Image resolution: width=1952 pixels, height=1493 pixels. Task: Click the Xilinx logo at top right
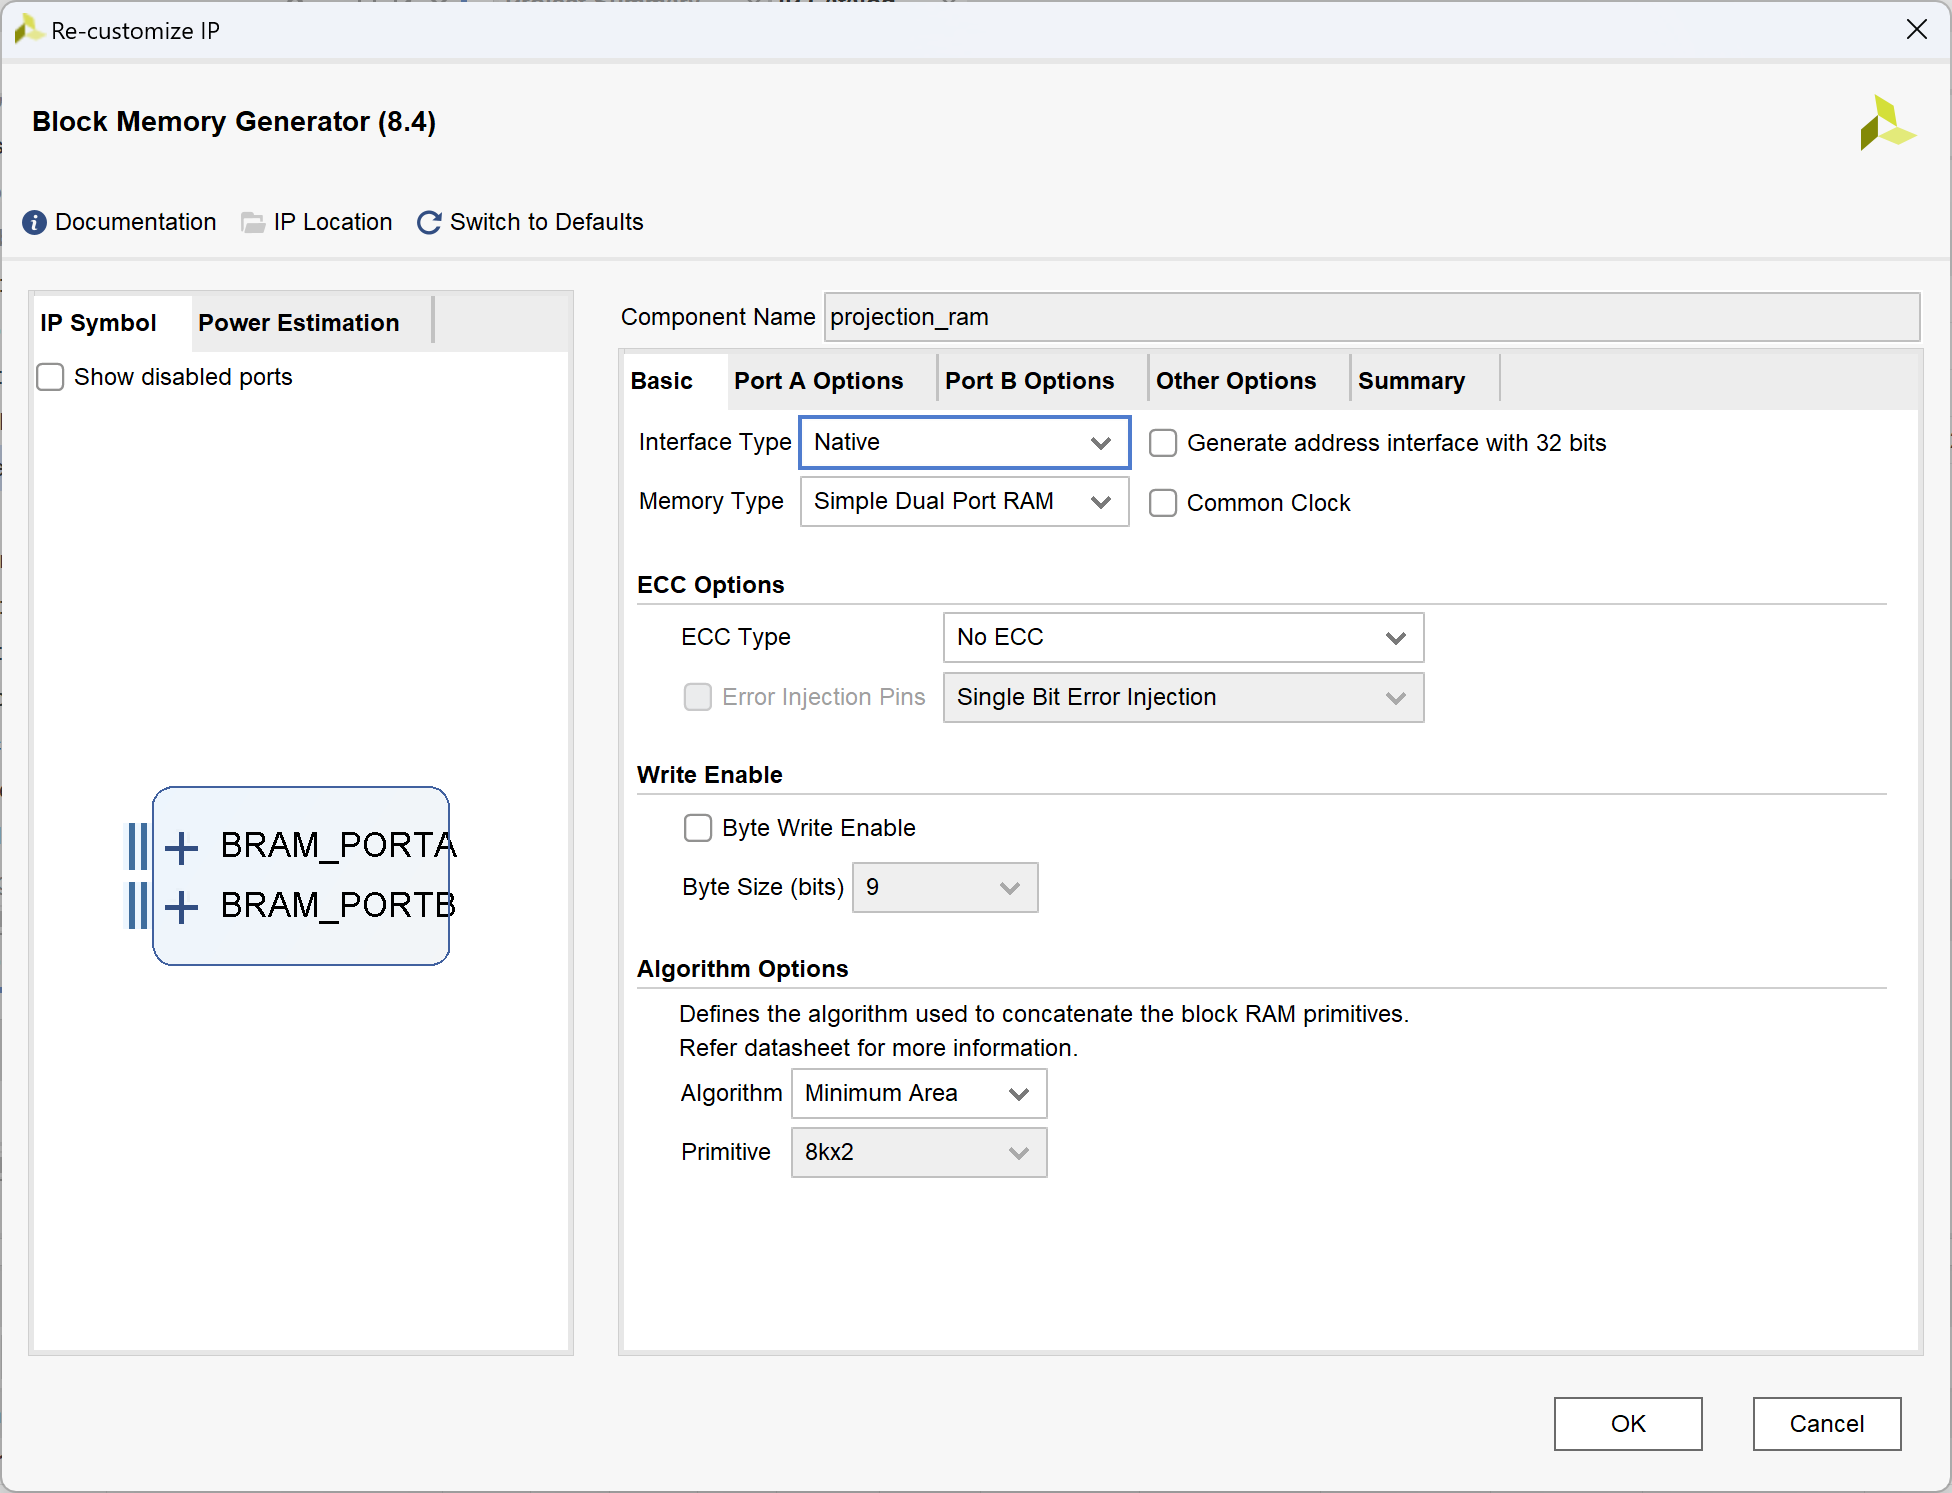(x=1886, y=124)
